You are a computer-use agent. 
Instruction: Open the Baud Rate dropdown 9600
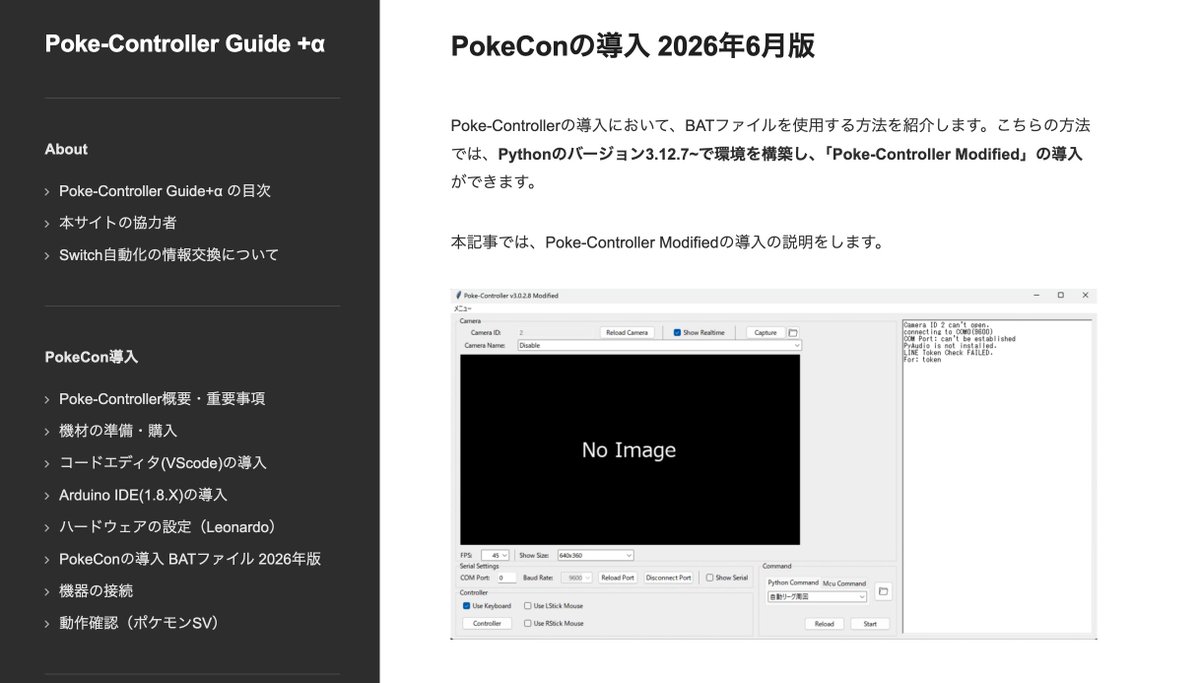578,578
